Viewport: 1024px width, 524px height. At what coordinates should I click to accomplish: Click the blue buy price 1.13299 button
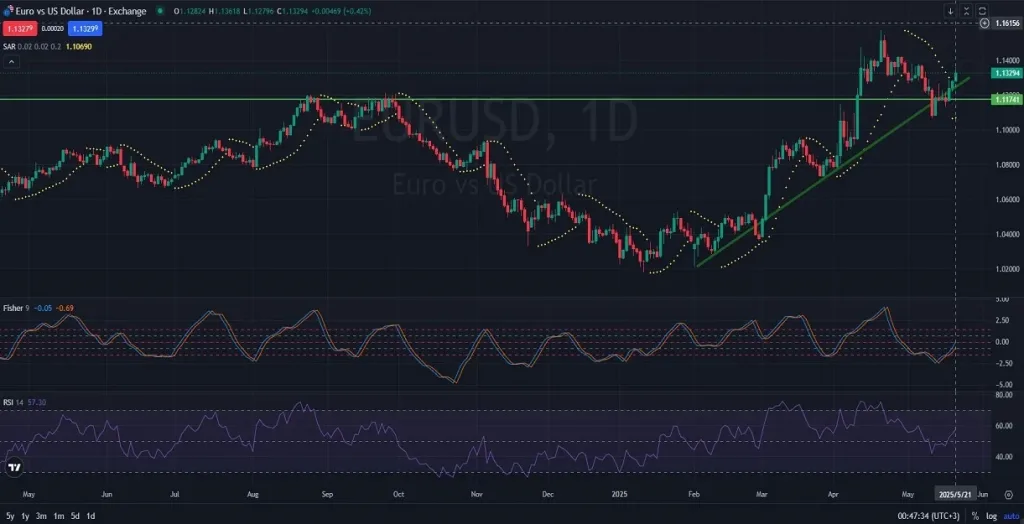tap(86, 28)
